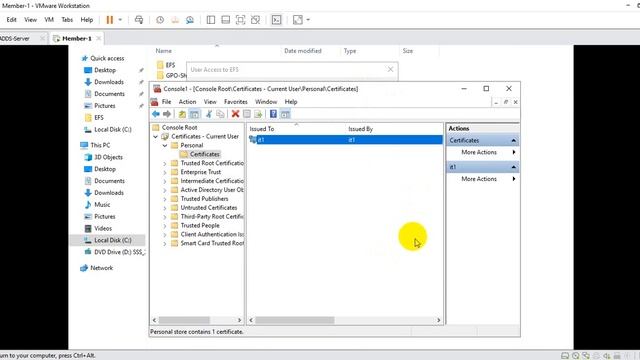
Task: Toggle Show/Hide Console Tree icon
Action: (194, 114)
